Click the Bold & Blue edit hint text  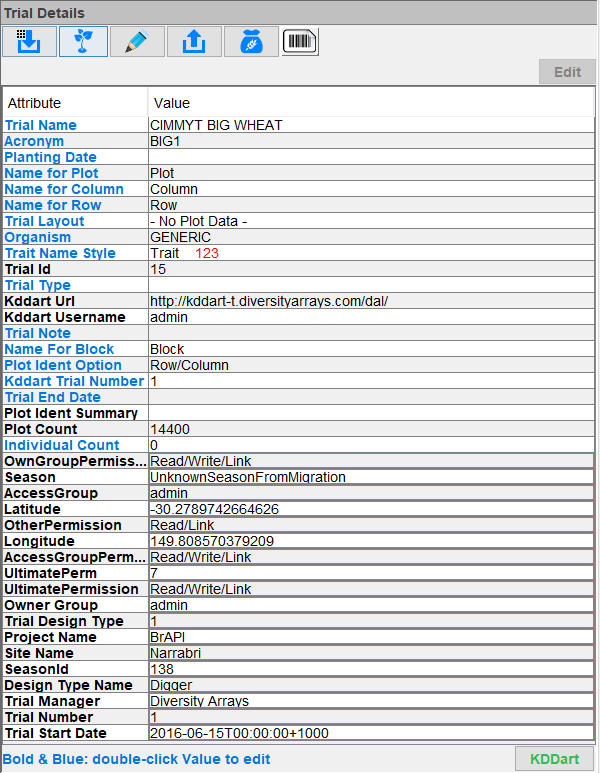point(137,759)
